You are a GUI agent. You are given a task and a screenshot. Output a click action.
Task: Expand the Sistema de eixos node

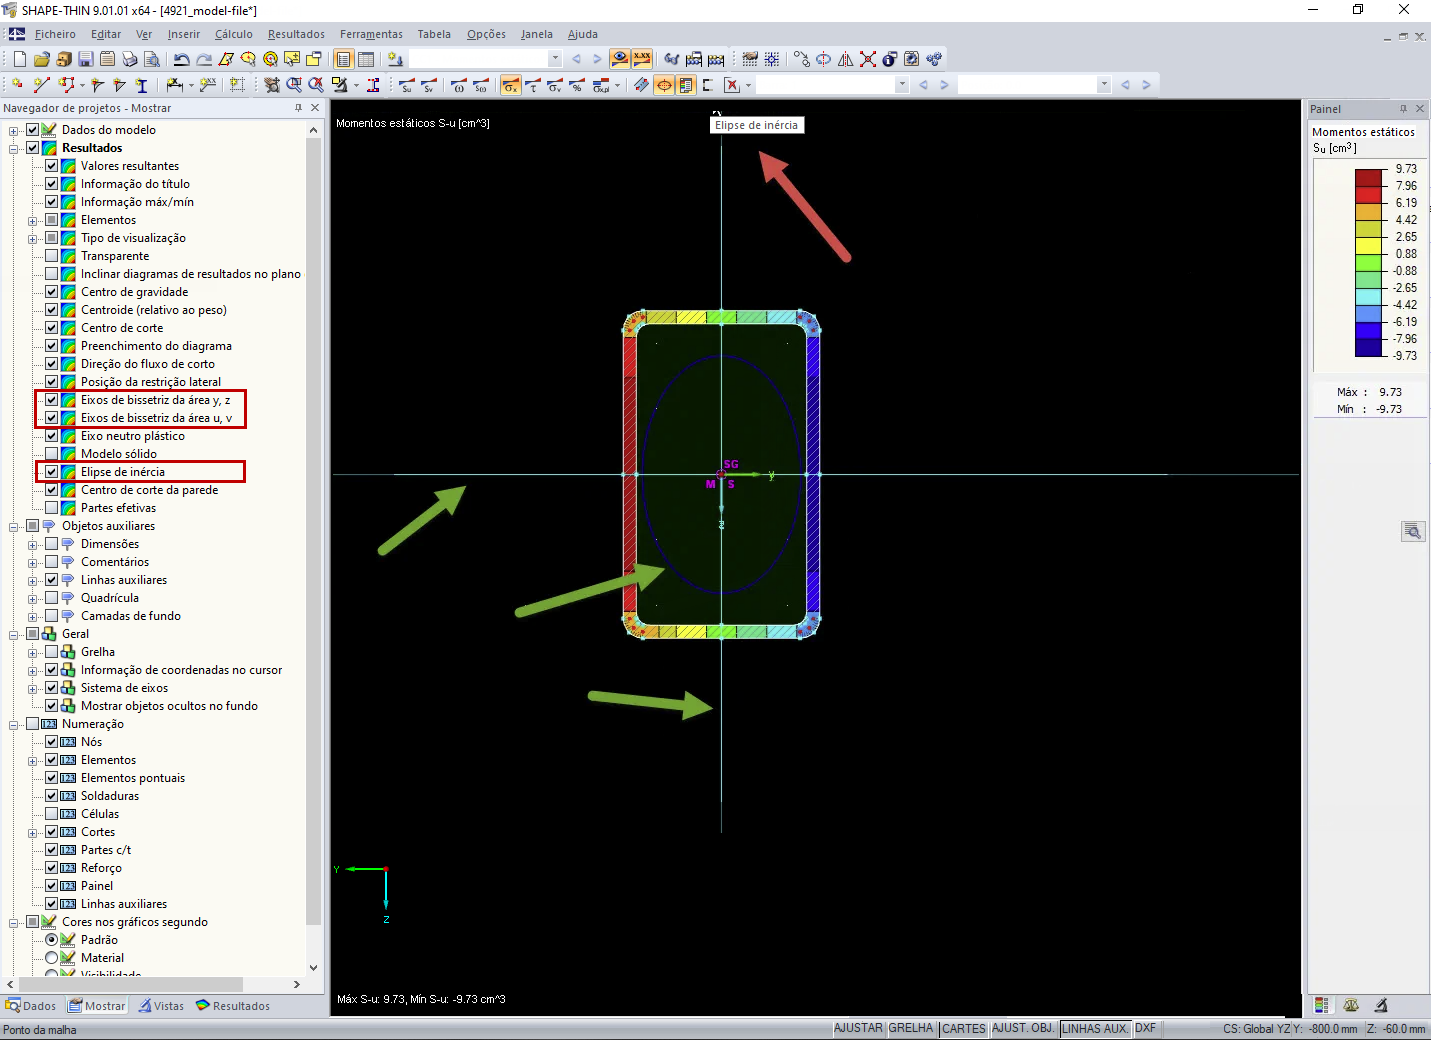point(33,688)
